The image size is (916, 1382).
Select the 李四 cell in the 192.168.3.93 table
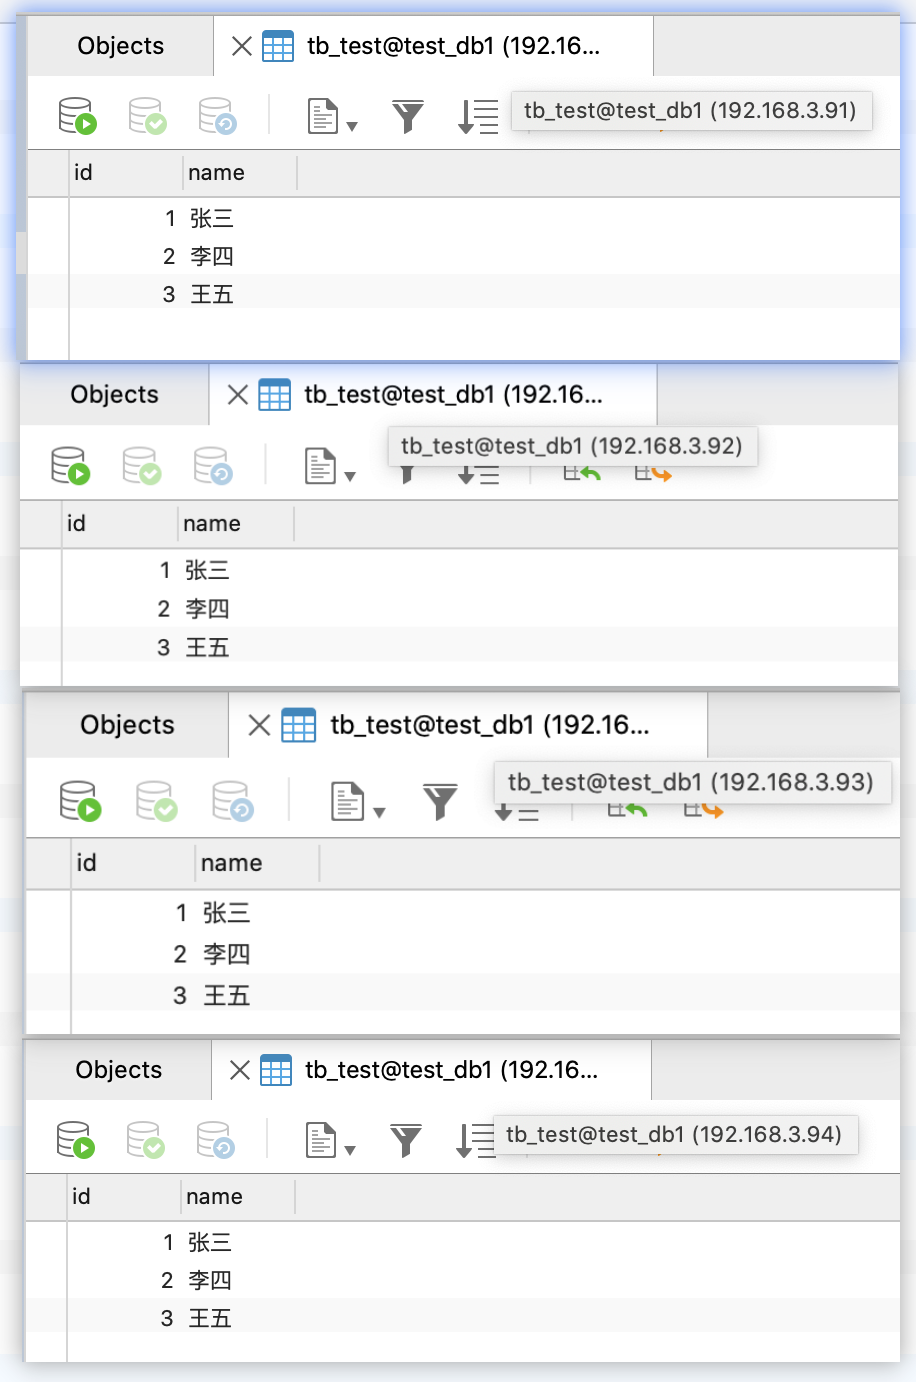coord(226,954)
